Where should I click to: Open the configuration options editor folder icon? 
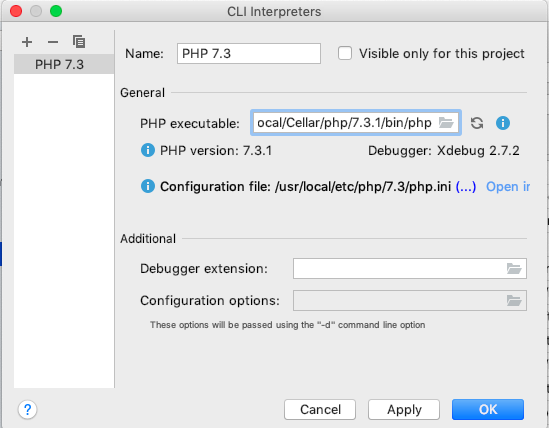point(514,301)
